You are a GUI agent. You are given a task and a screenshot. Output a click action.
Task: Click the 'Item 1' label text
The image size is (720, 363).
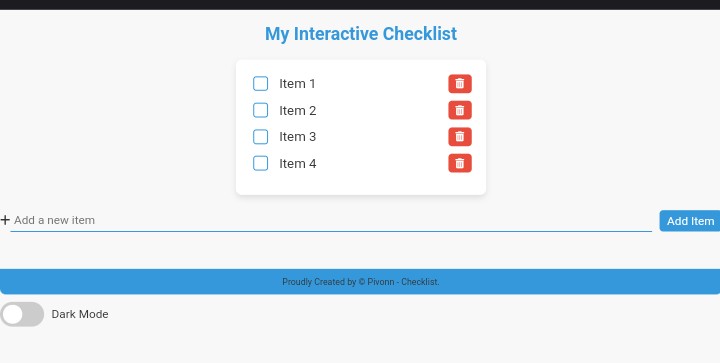coord(298,84)
